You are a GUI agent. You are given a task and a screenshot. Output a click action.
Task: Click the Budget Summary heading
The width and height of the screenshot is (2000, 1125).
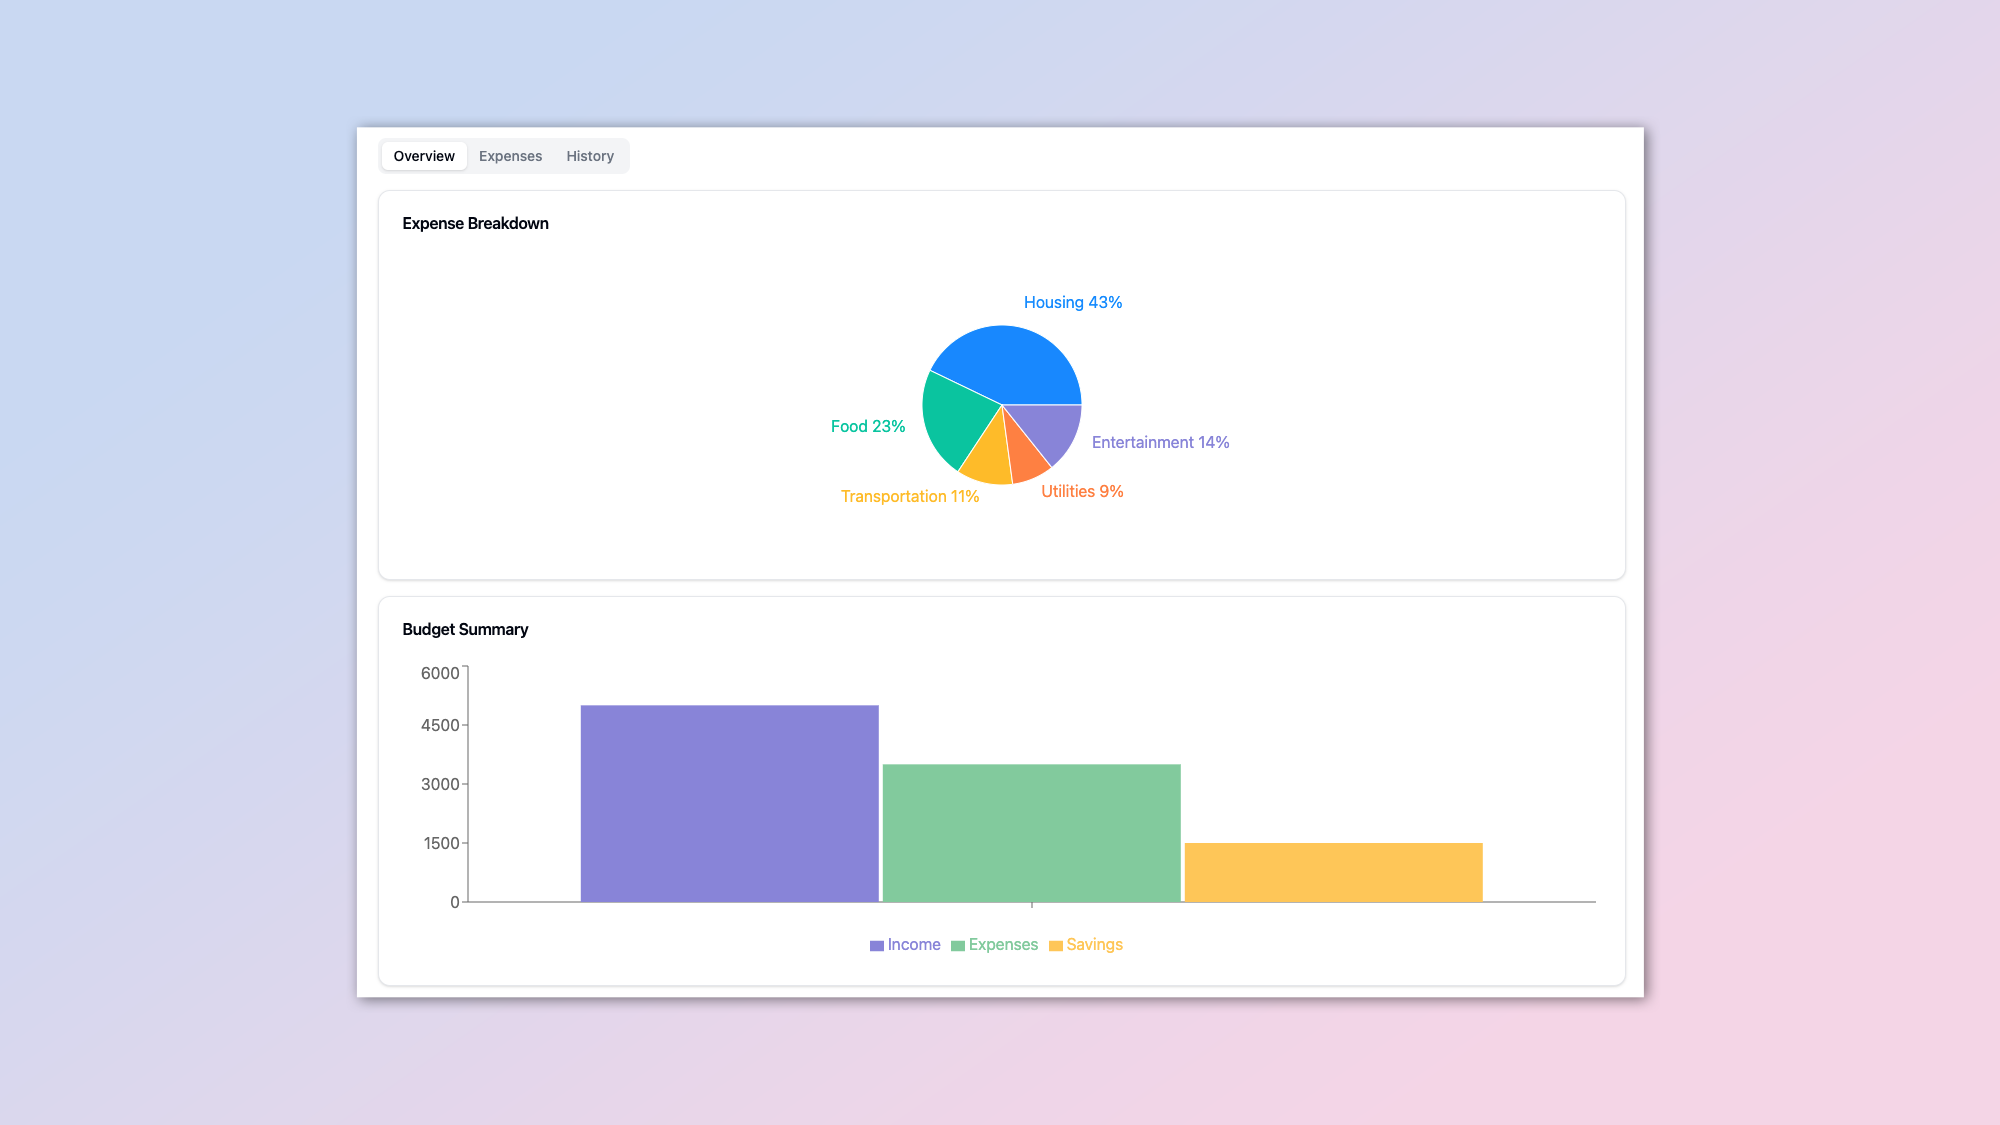click(x=465, y=629)
